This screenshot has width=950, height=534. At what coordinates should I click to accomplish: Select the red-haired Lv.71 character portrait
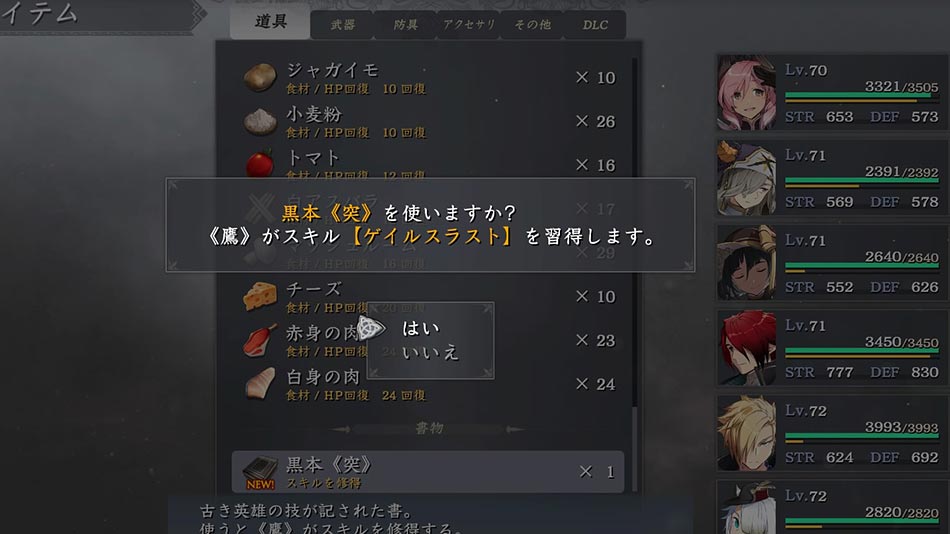coord(746,348)
